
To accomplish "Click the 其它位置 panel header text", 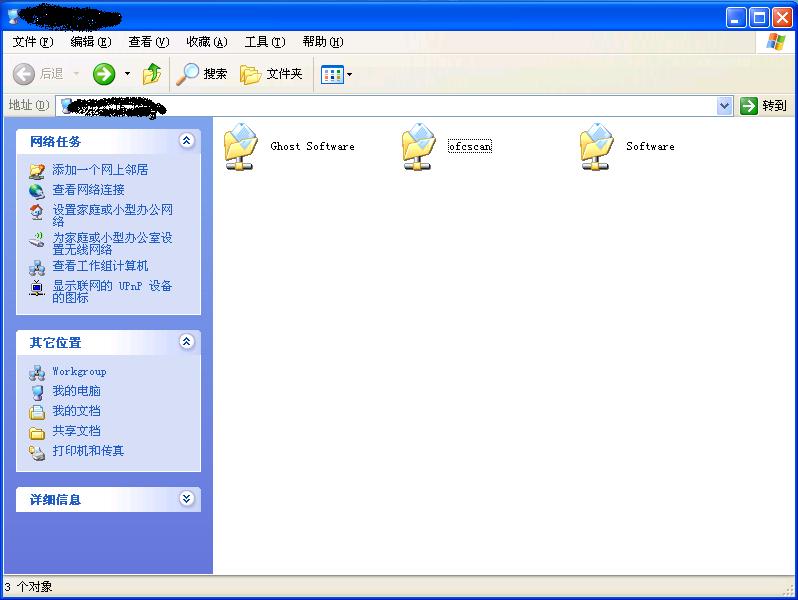I will click(55, 342).
